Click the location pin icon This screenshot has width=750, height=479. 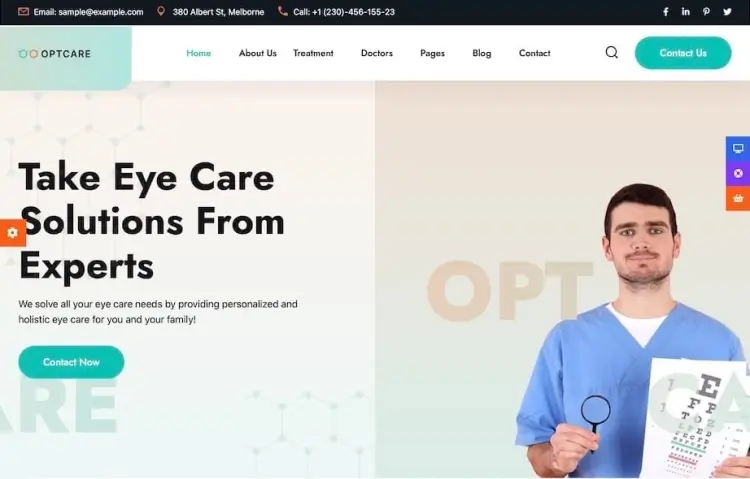coord(161,11)
